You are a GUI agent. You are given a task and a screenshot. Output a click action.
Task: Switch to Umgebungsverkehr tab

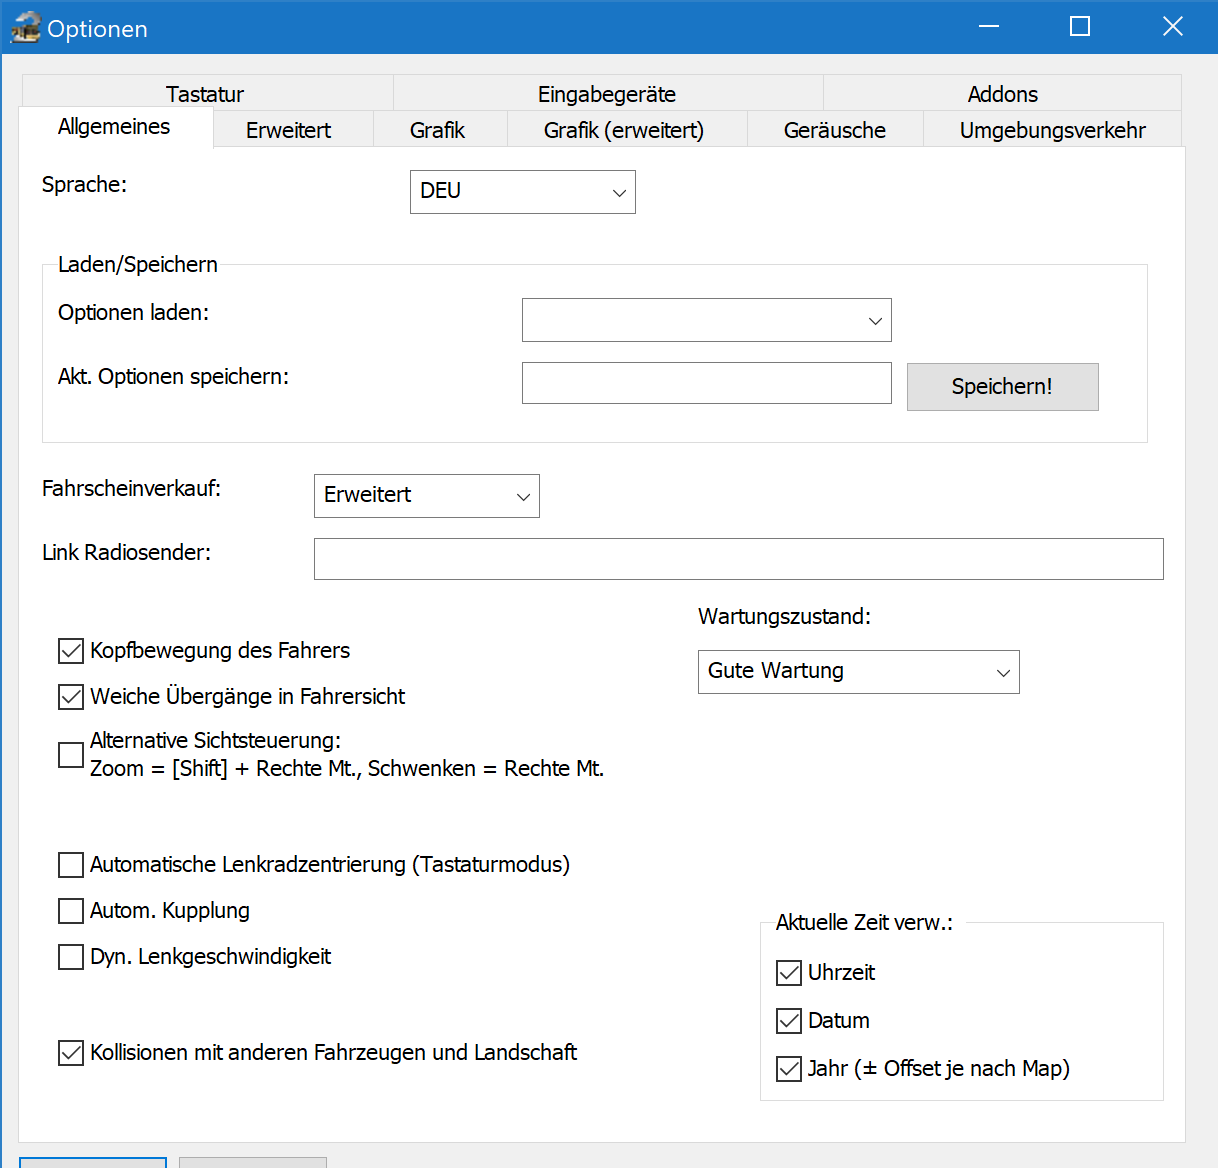pos(1052,130)
